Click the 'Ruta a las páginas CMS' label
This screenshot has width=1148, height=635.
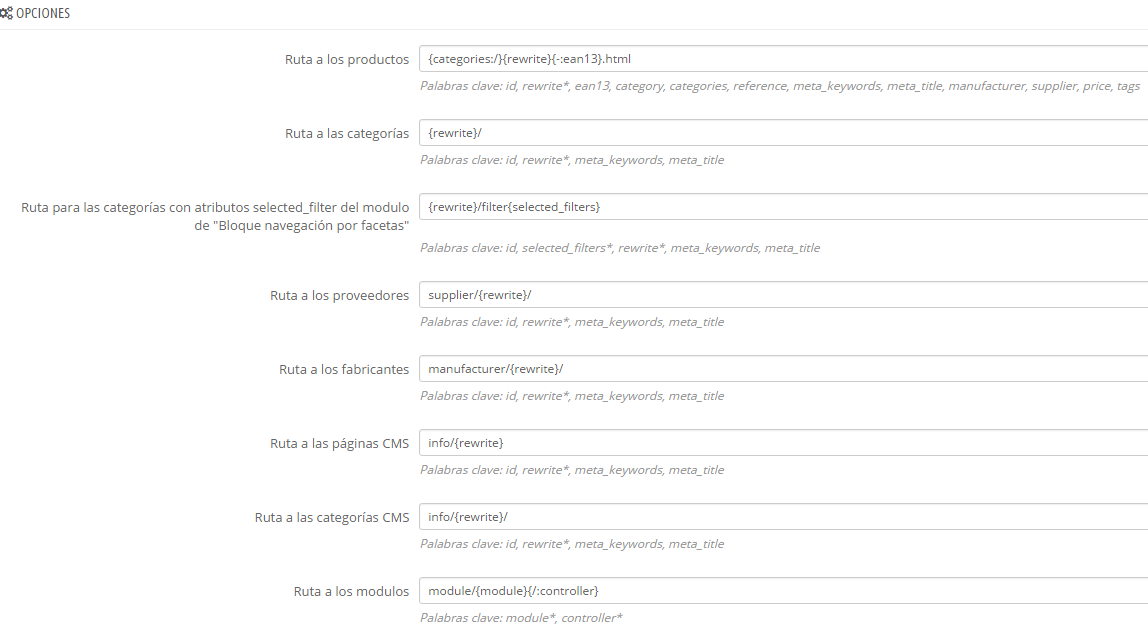pyautogui.click(x=340, y=443)
